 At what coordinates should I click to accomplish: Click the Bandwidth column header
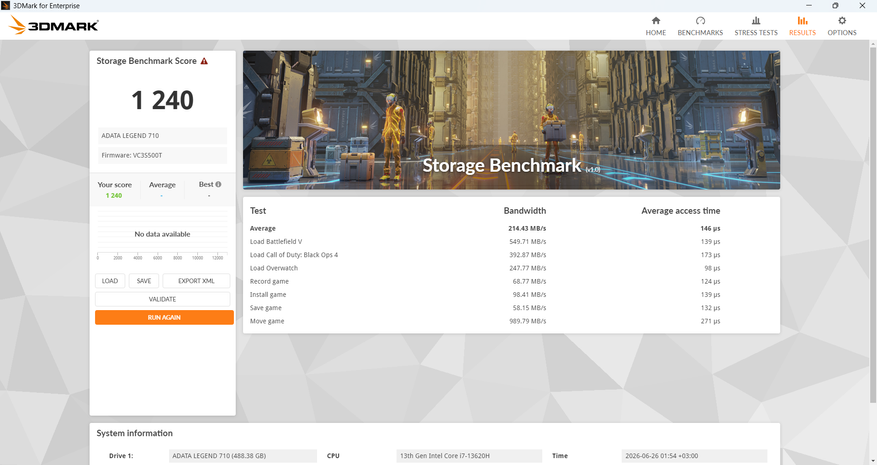point(525,211)
